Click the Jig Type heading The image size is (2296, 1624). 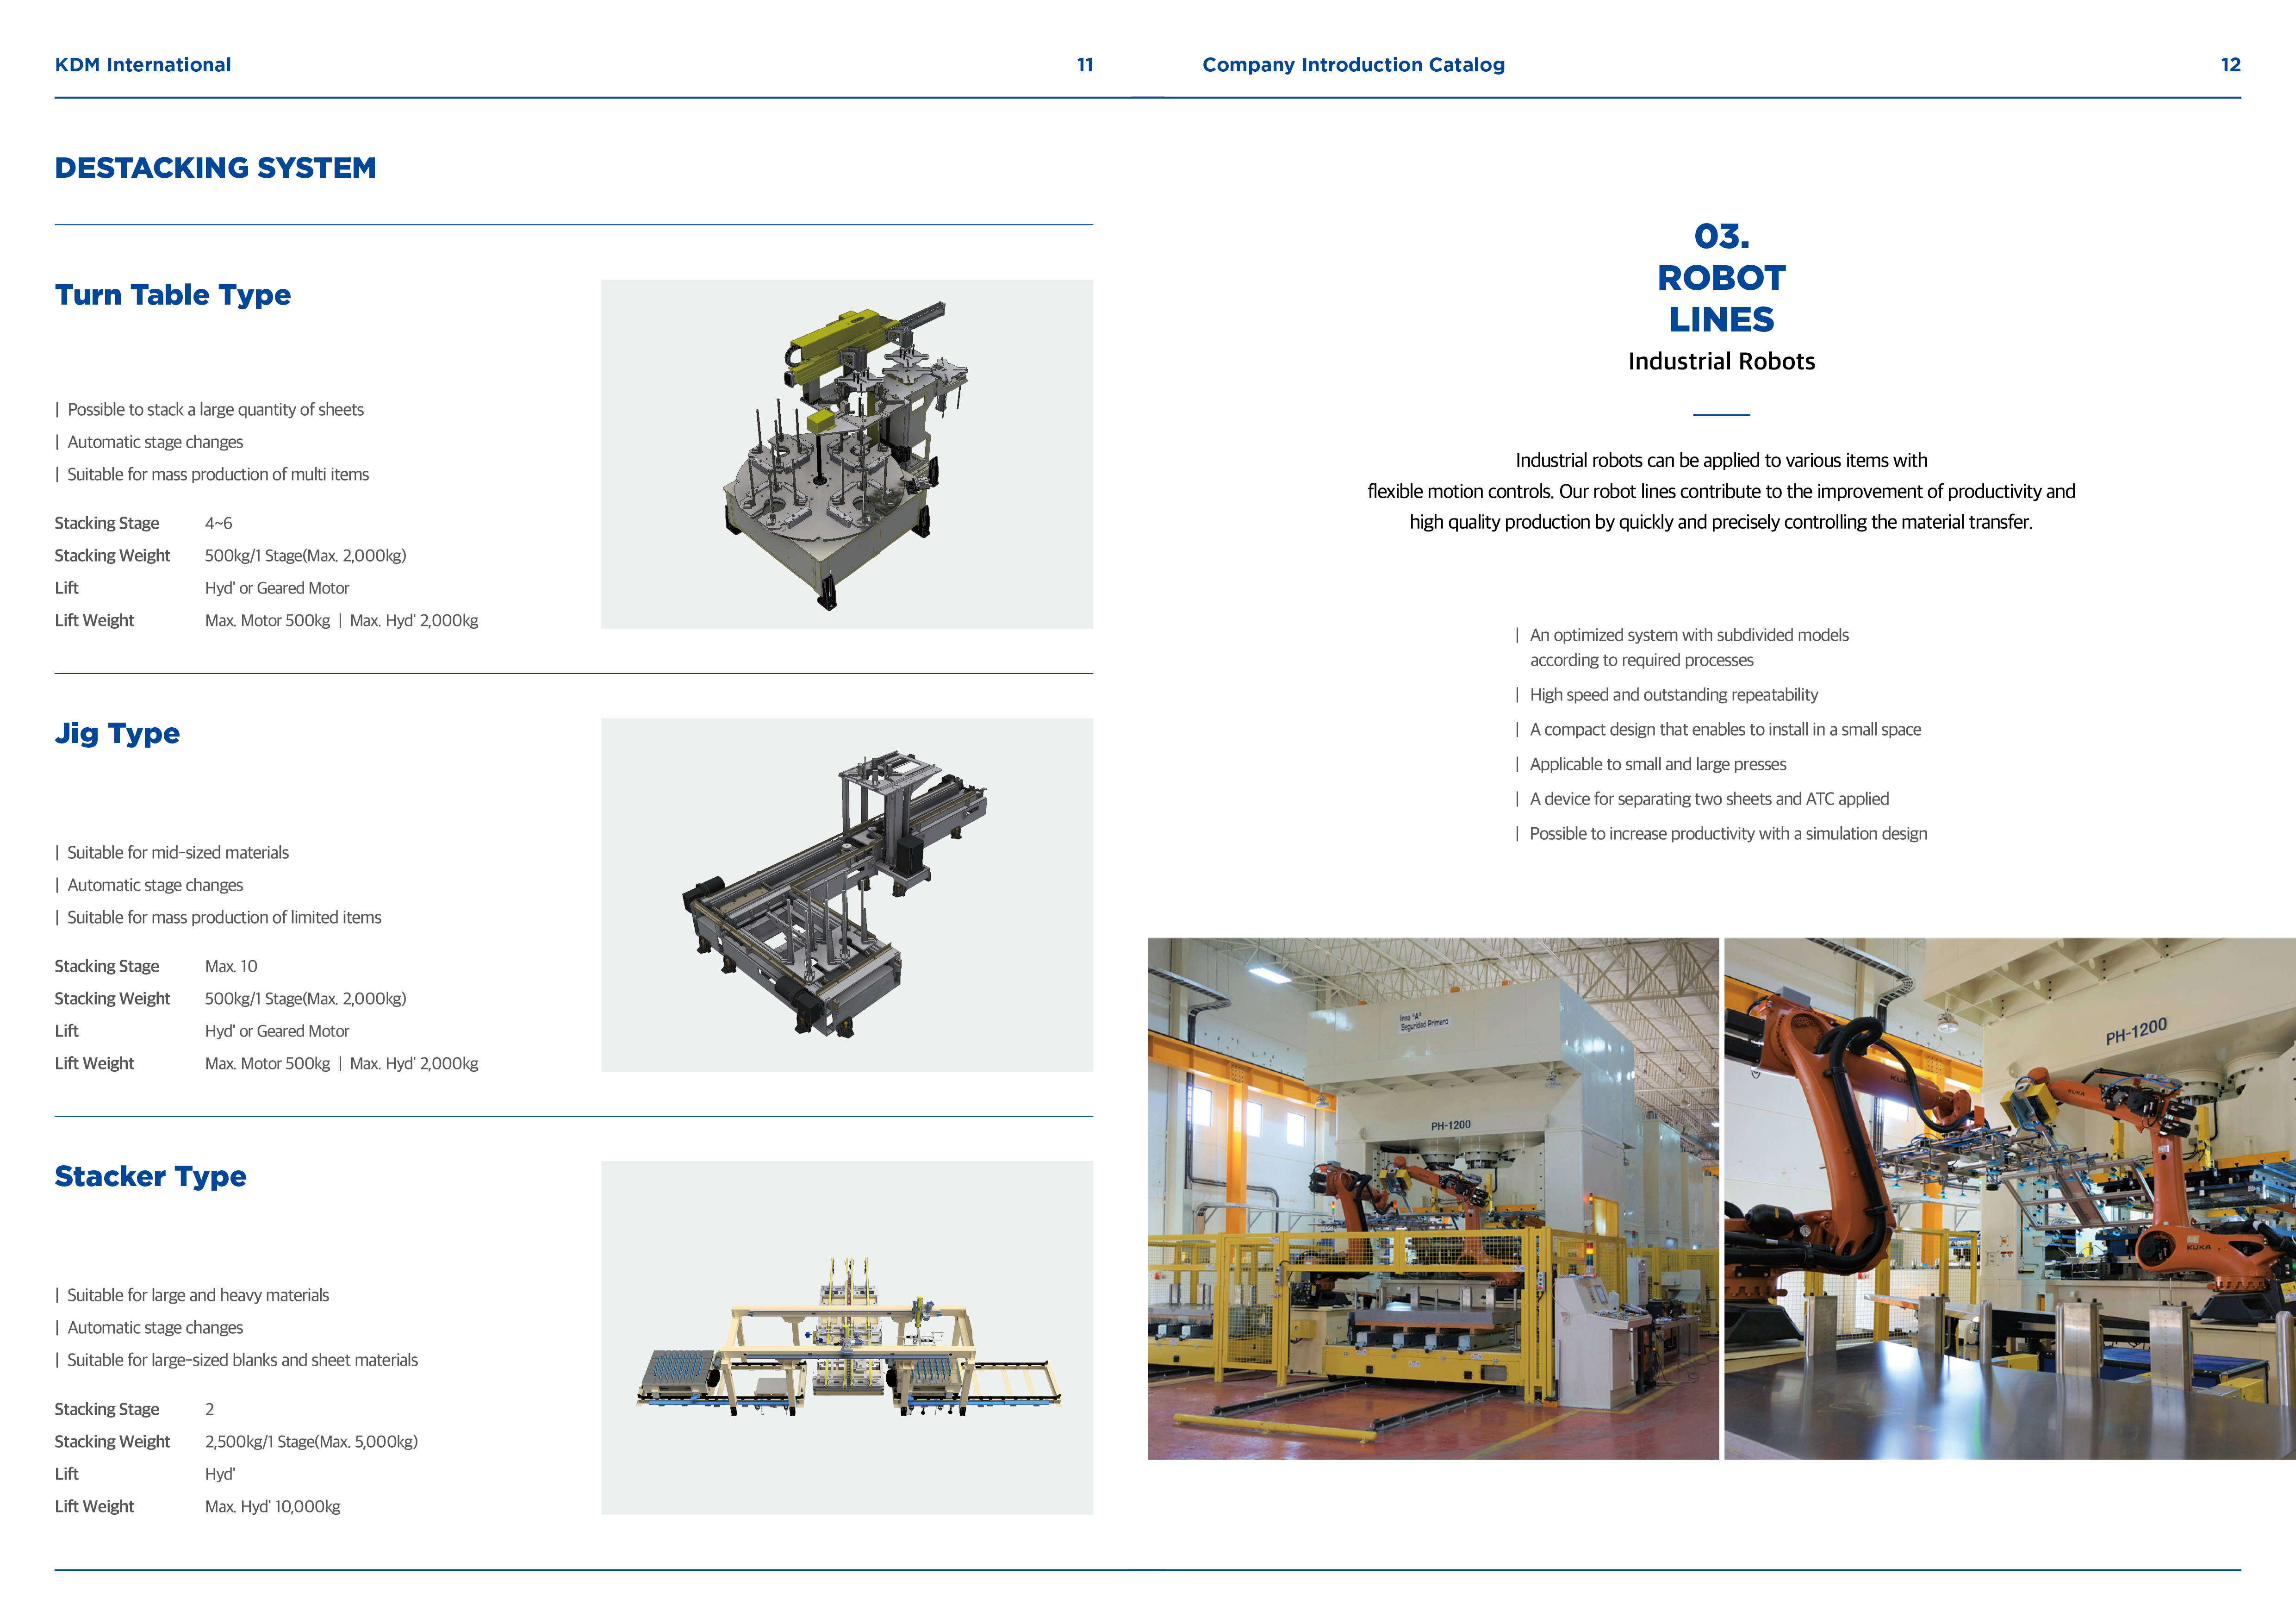[x=117, y=734]
